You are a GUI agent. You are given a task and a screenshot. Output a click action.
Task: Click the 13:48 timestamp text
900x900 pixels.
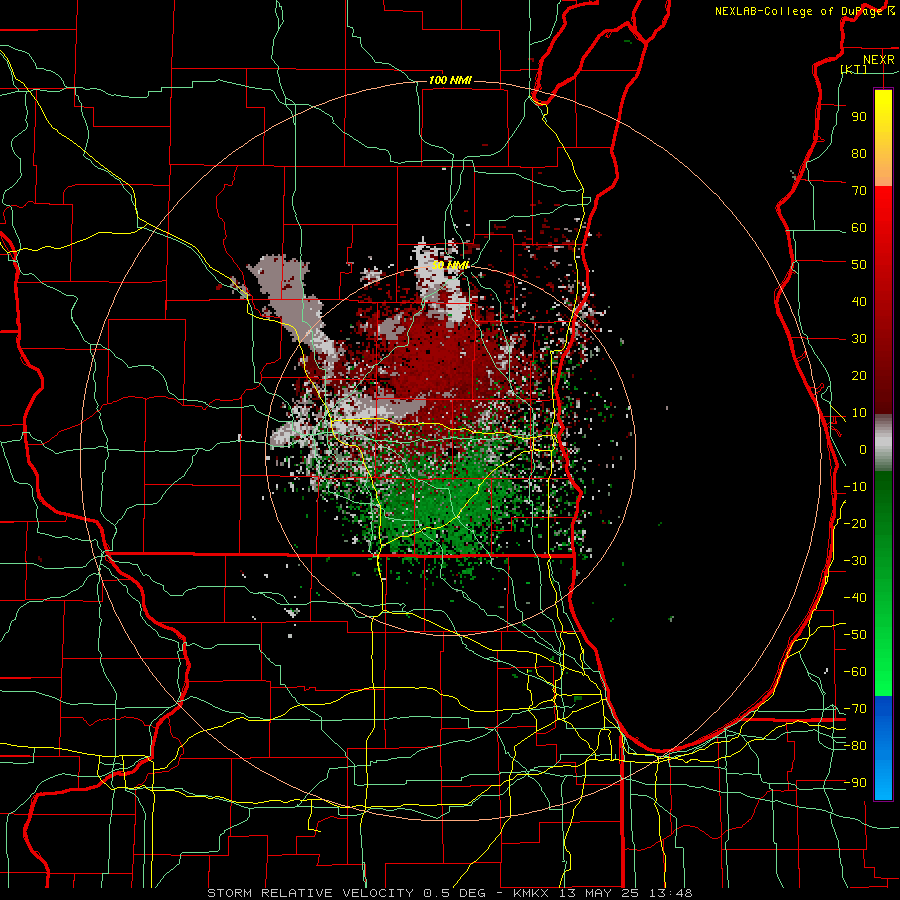click(x=670, y=893)
